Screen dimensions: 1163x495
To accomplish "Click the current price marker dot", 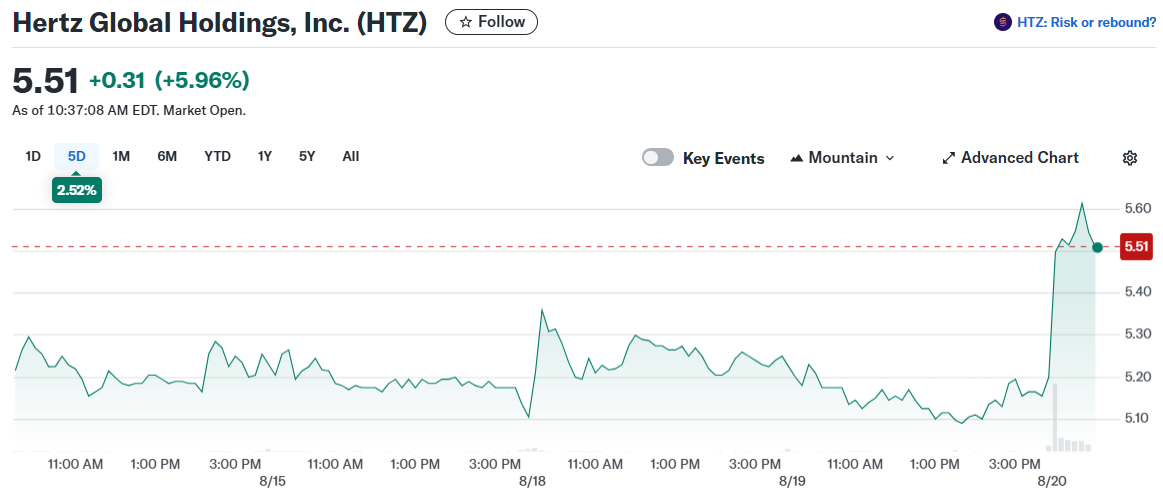I will tap(1098, 247).
